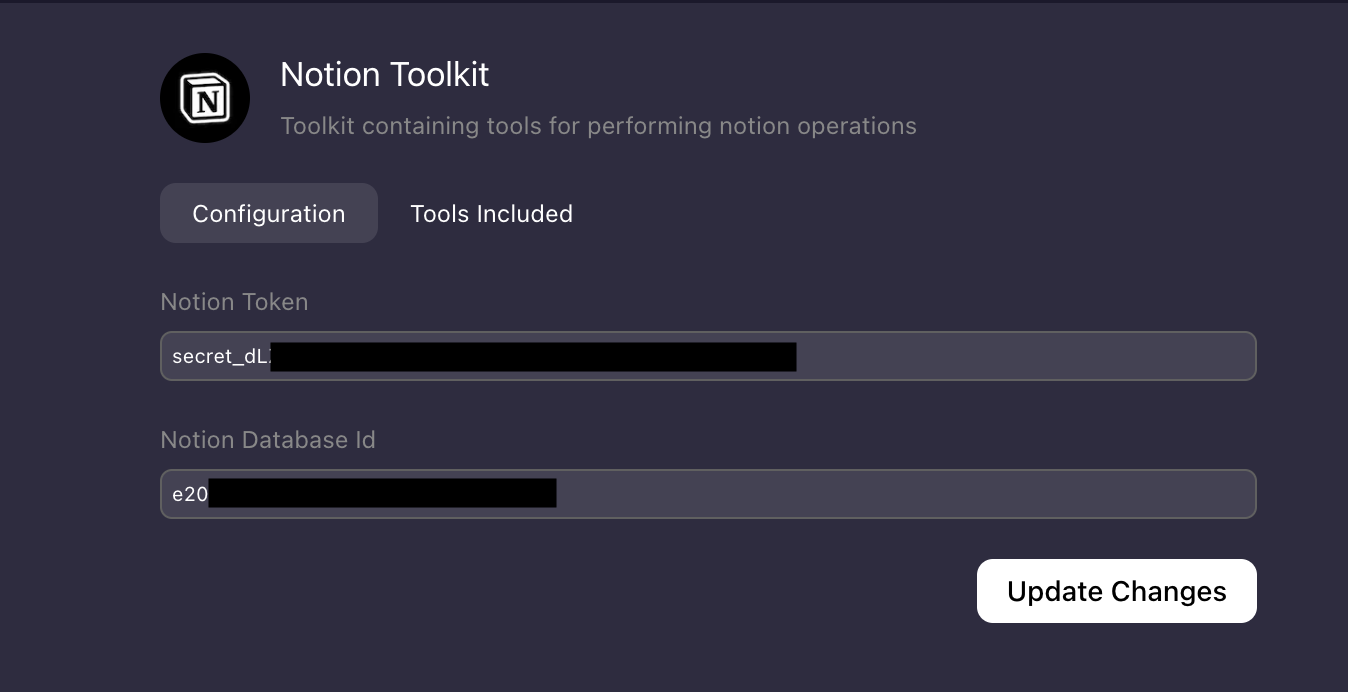Click the toolkit description text
Image resolution: width=1348 pixels, height=692 pixels.
pos(598,126)
